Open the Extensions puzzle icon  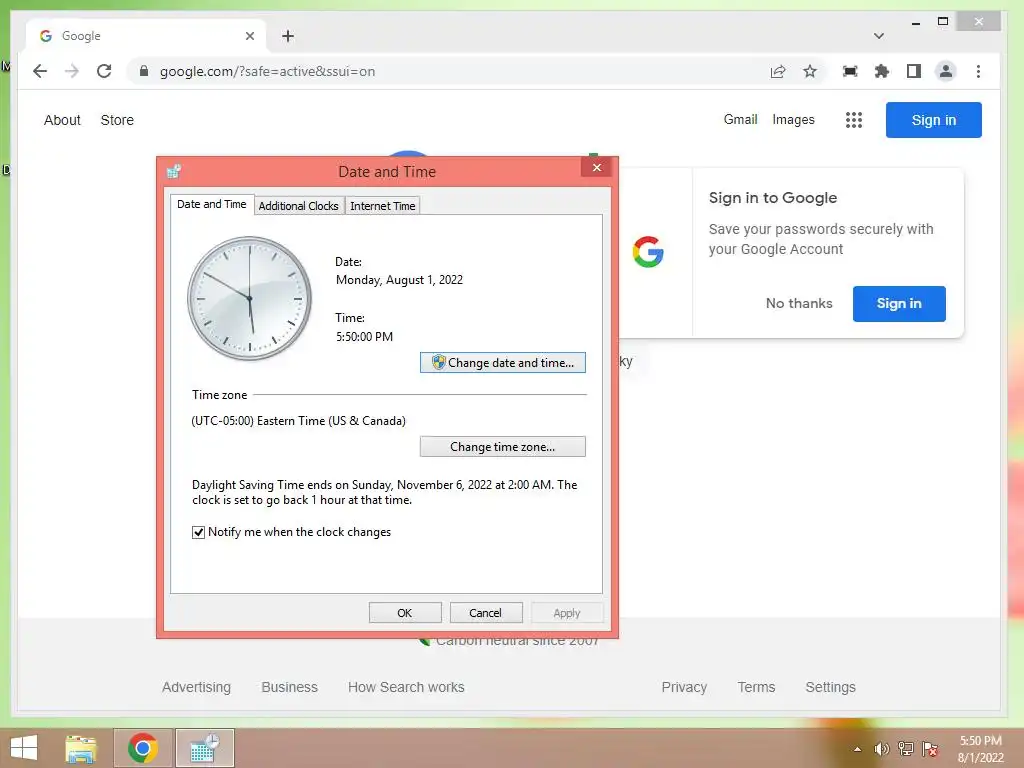click(x=882, y=71)
